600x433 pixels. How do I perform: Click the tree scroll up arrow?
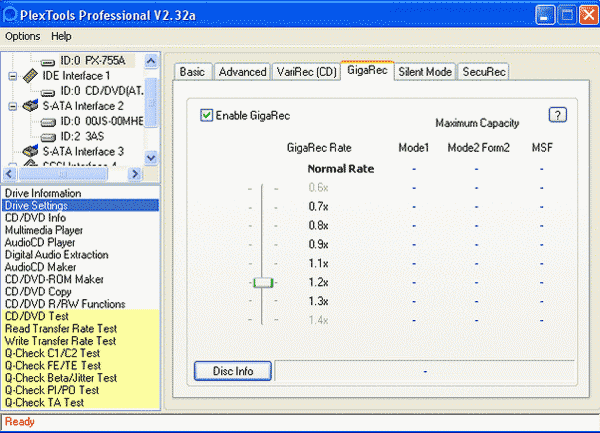151,61
